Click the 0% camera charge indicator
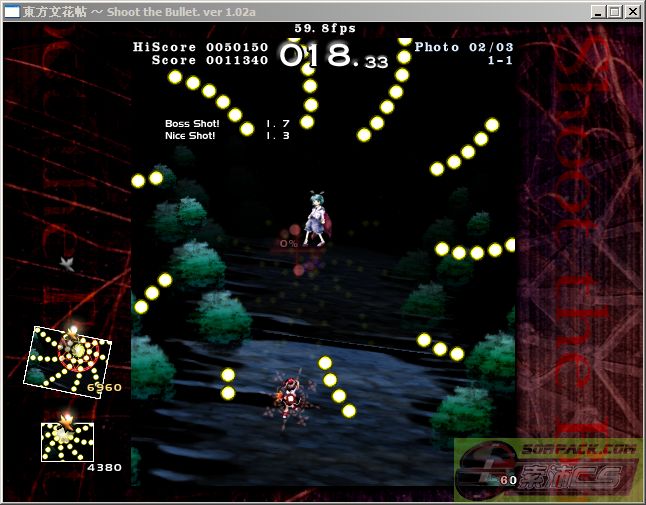This screenshot has height=505, width=646. coord(288,243)
